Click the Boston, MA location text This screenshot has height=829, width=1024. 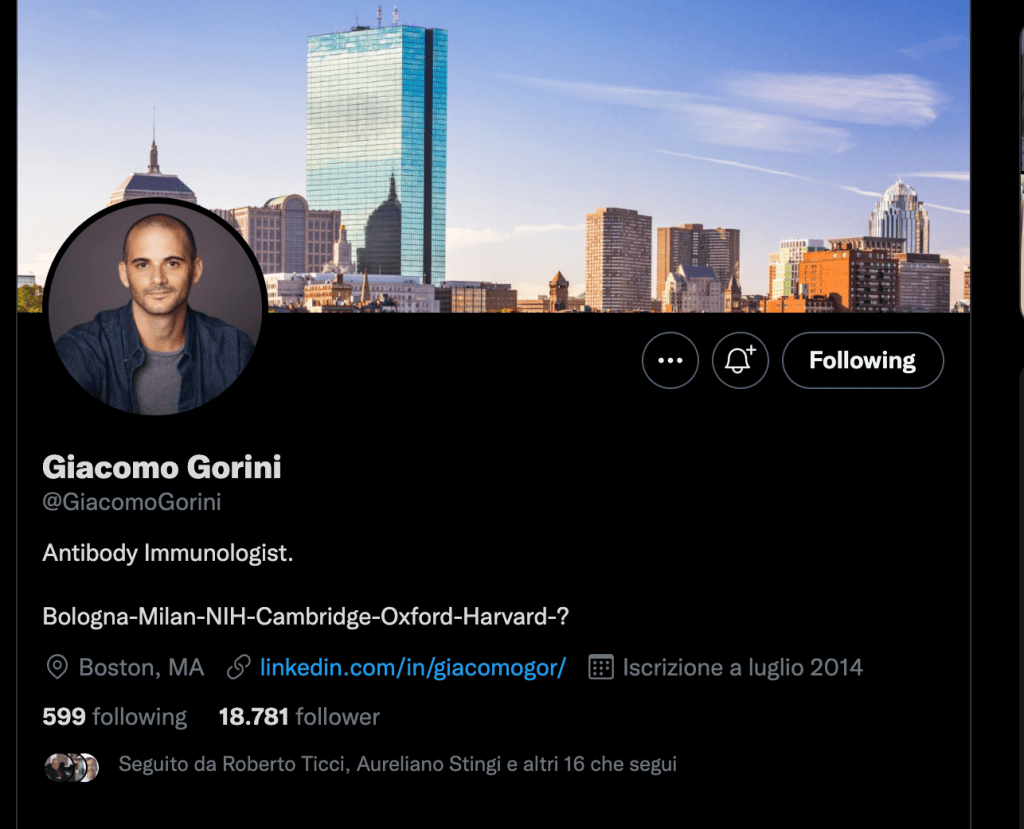pyautogui.click(x=142, y=668)
